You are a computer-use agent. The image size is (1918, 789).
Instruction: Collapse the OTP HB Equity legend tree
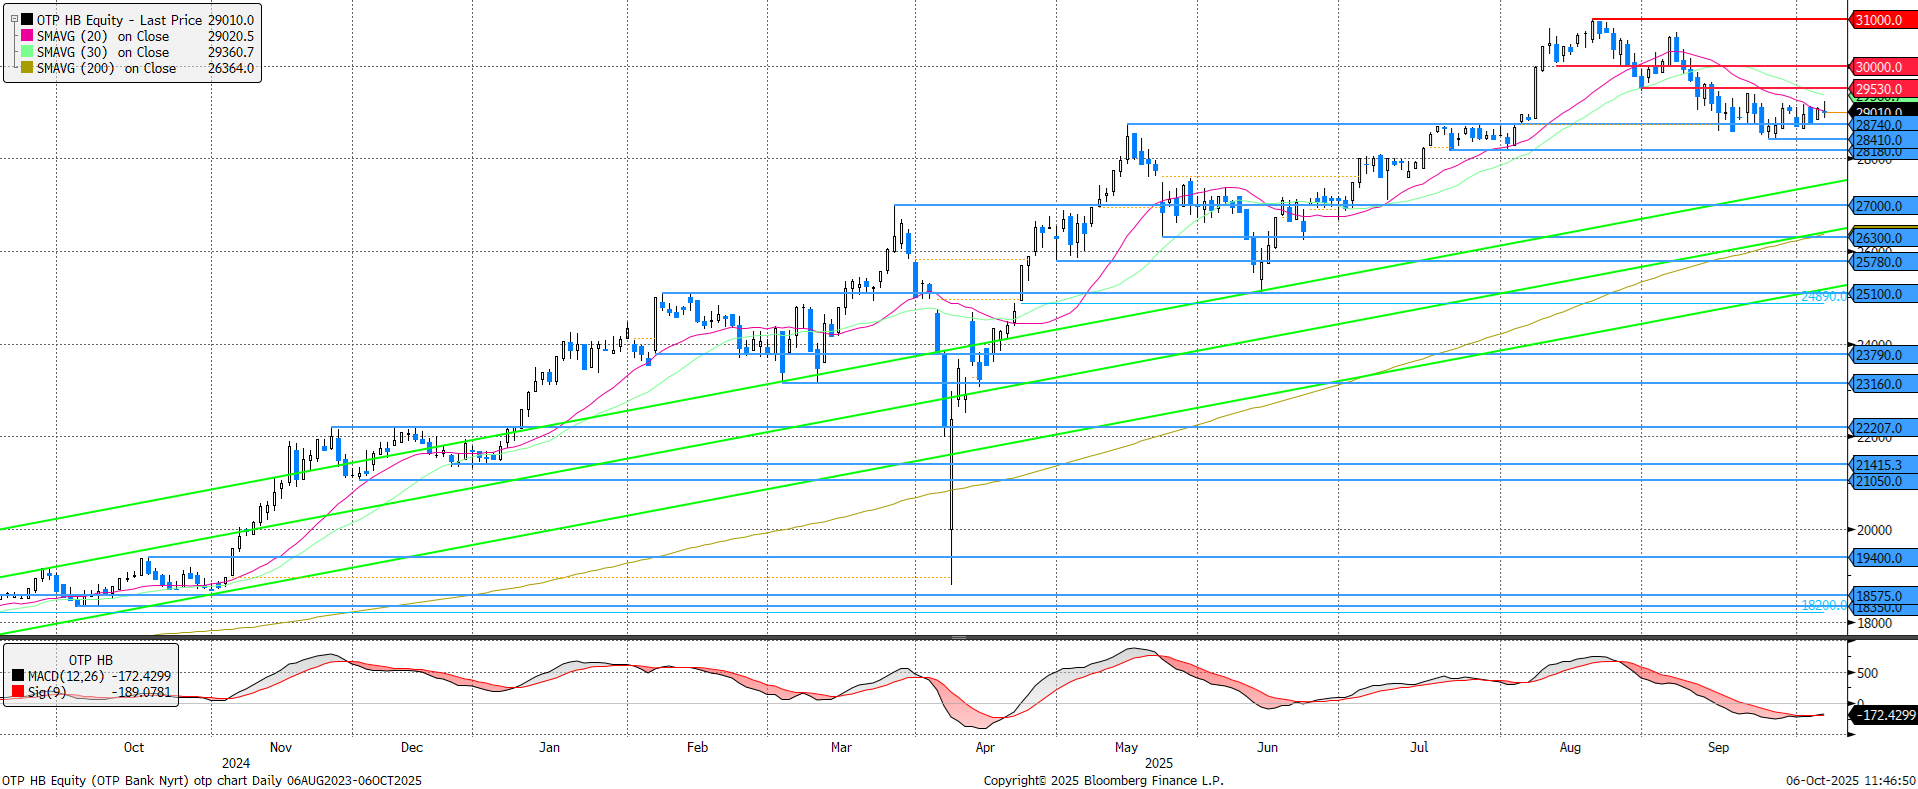click(x=14, y=19)
